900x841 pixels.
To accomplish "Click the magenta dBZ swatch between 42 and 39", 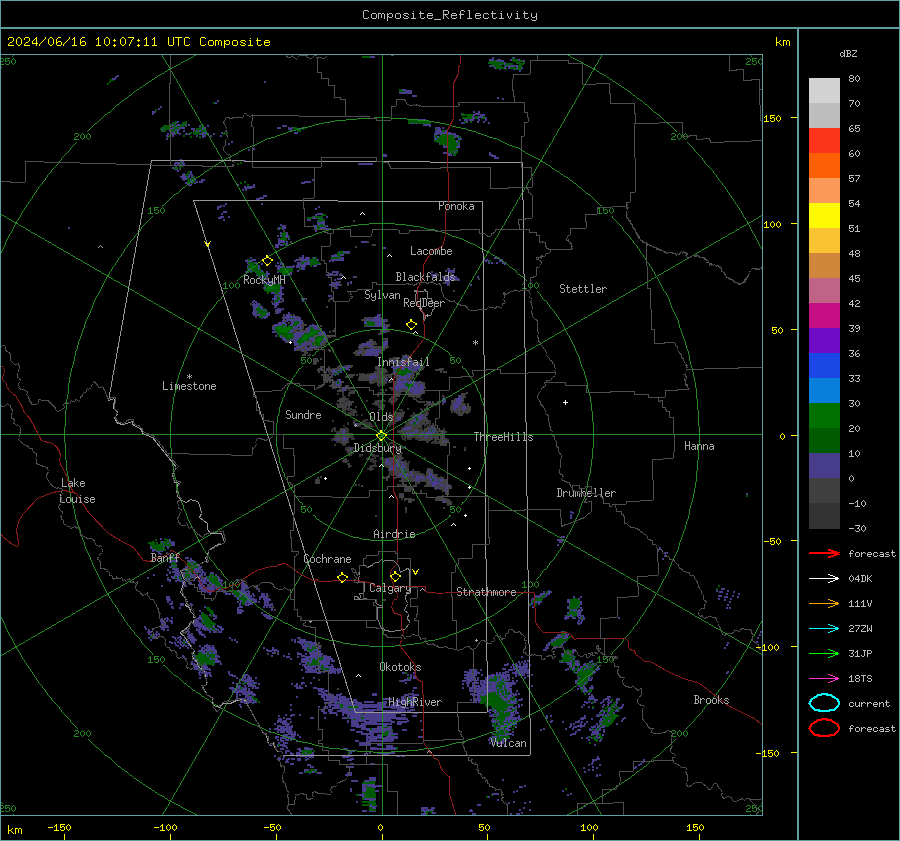I will pyautogui.click(x=824, y=316).
